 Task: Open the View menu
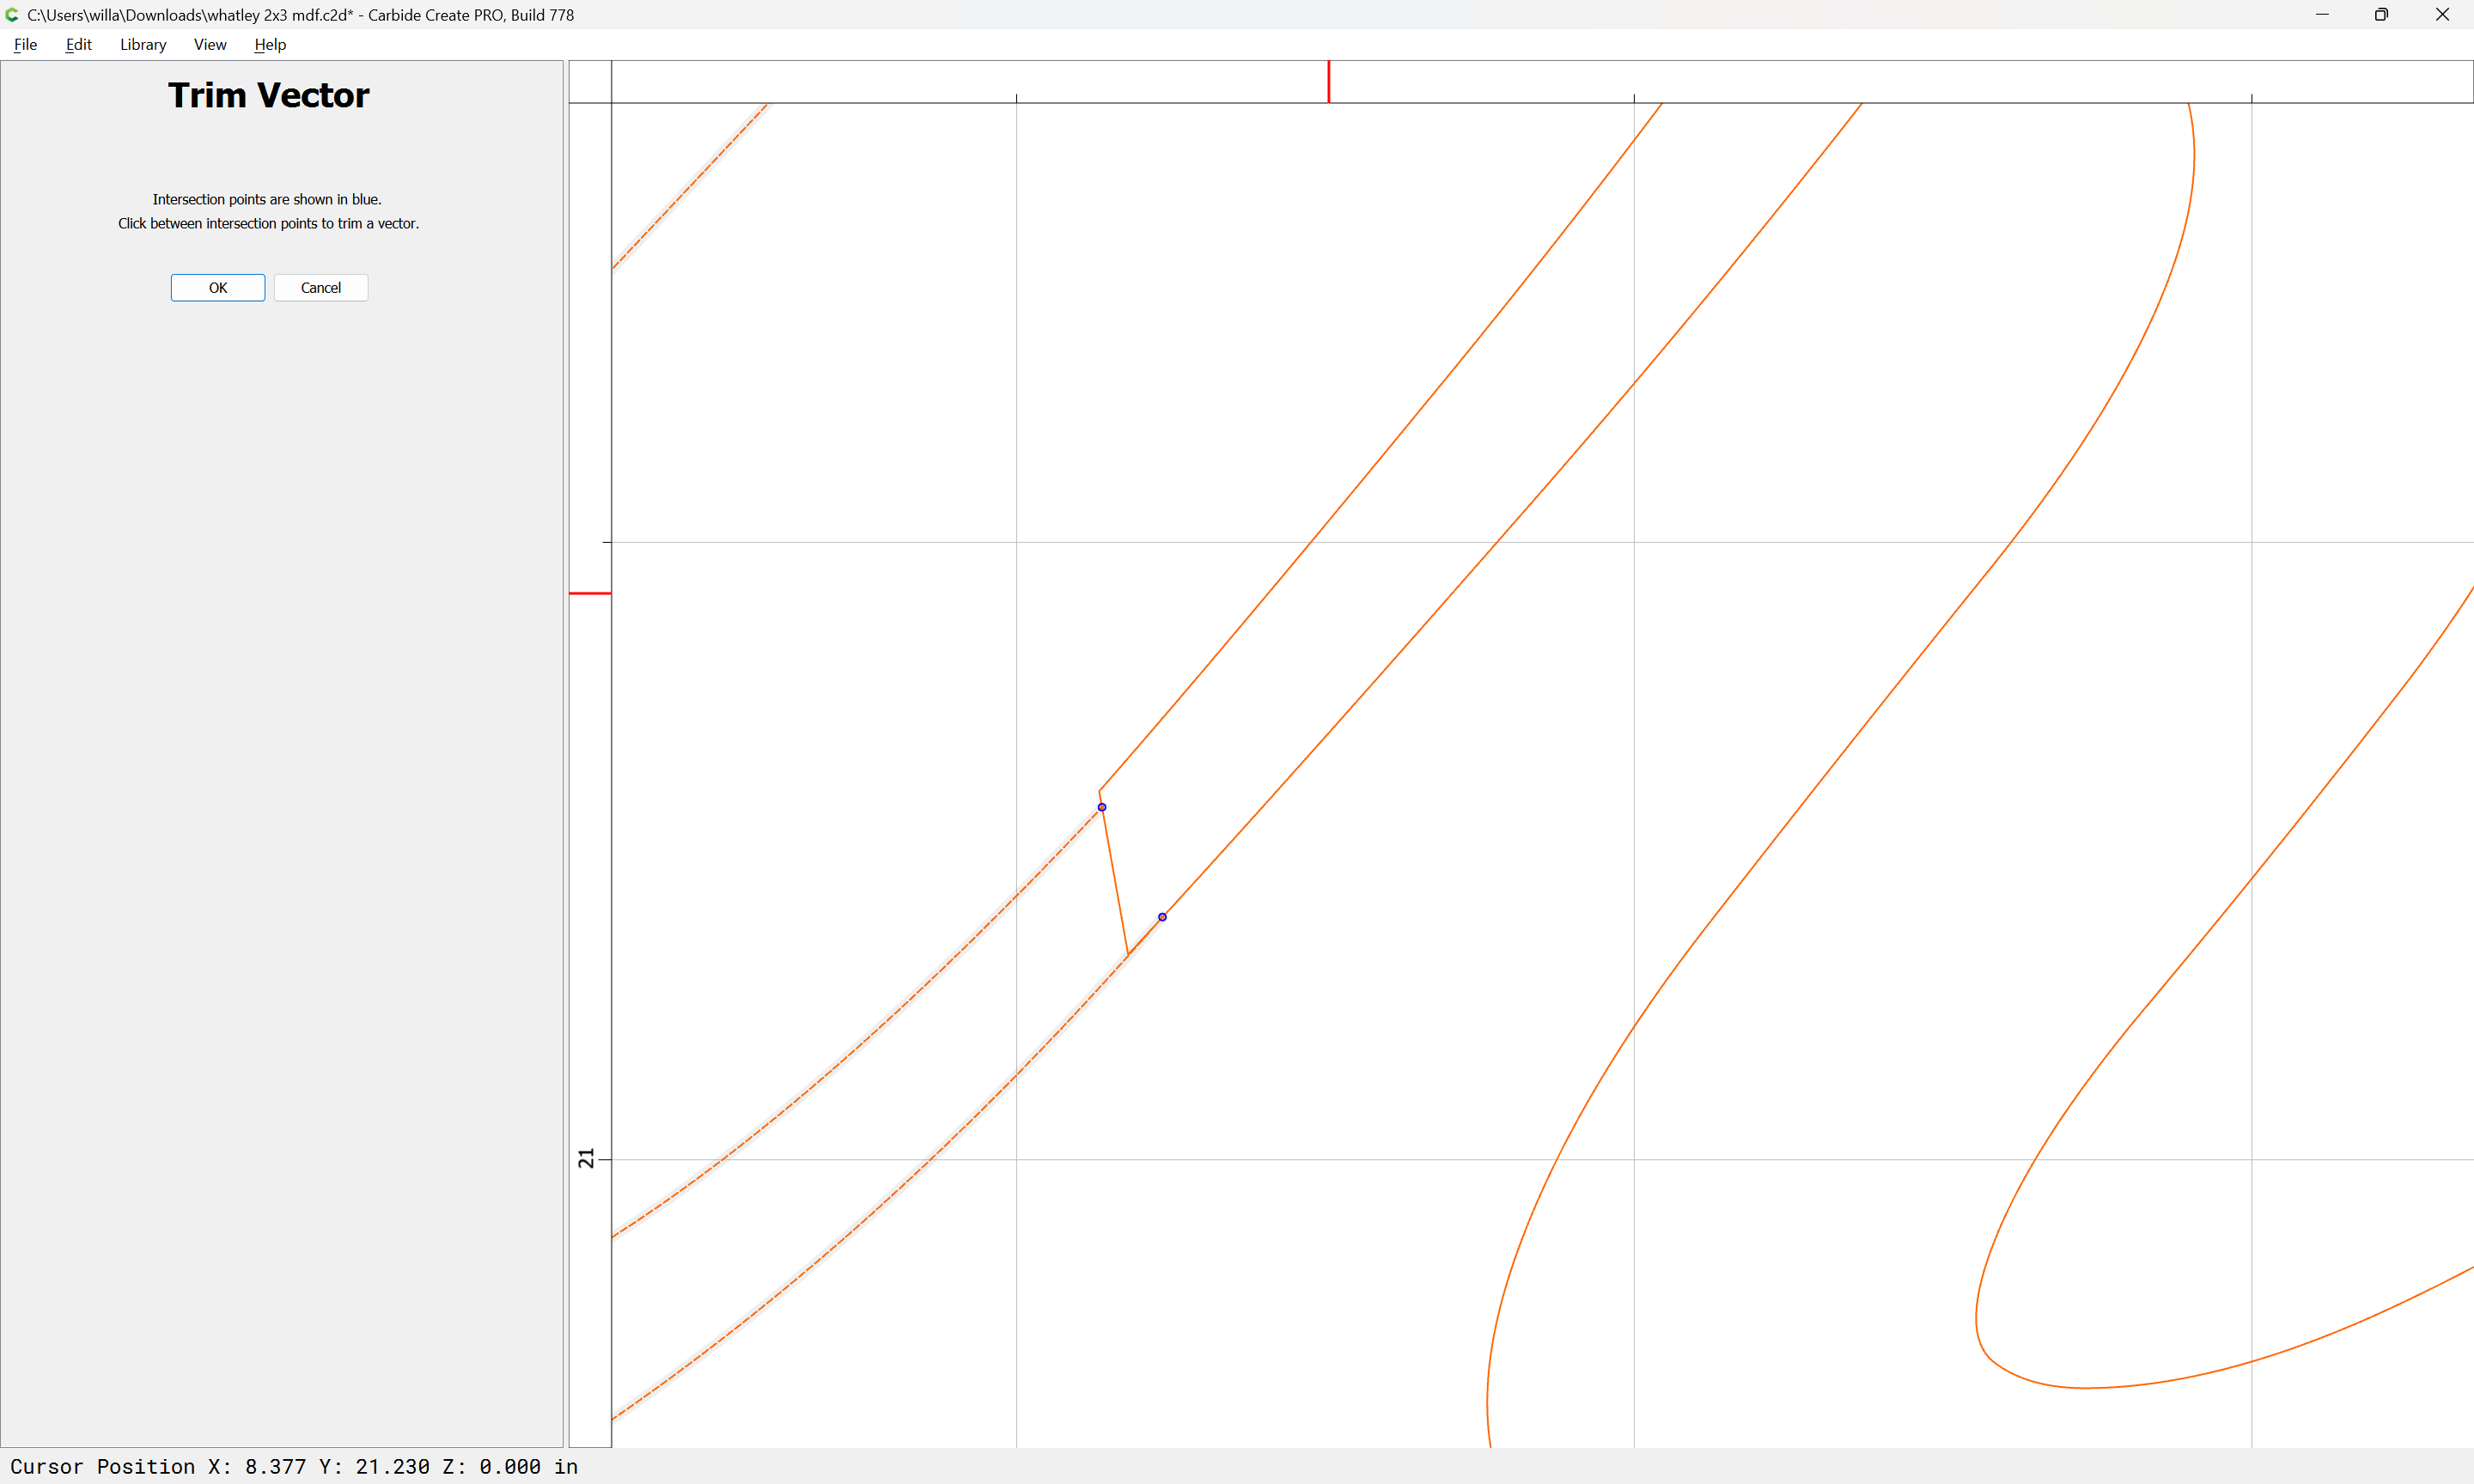[x=210, y=44]
